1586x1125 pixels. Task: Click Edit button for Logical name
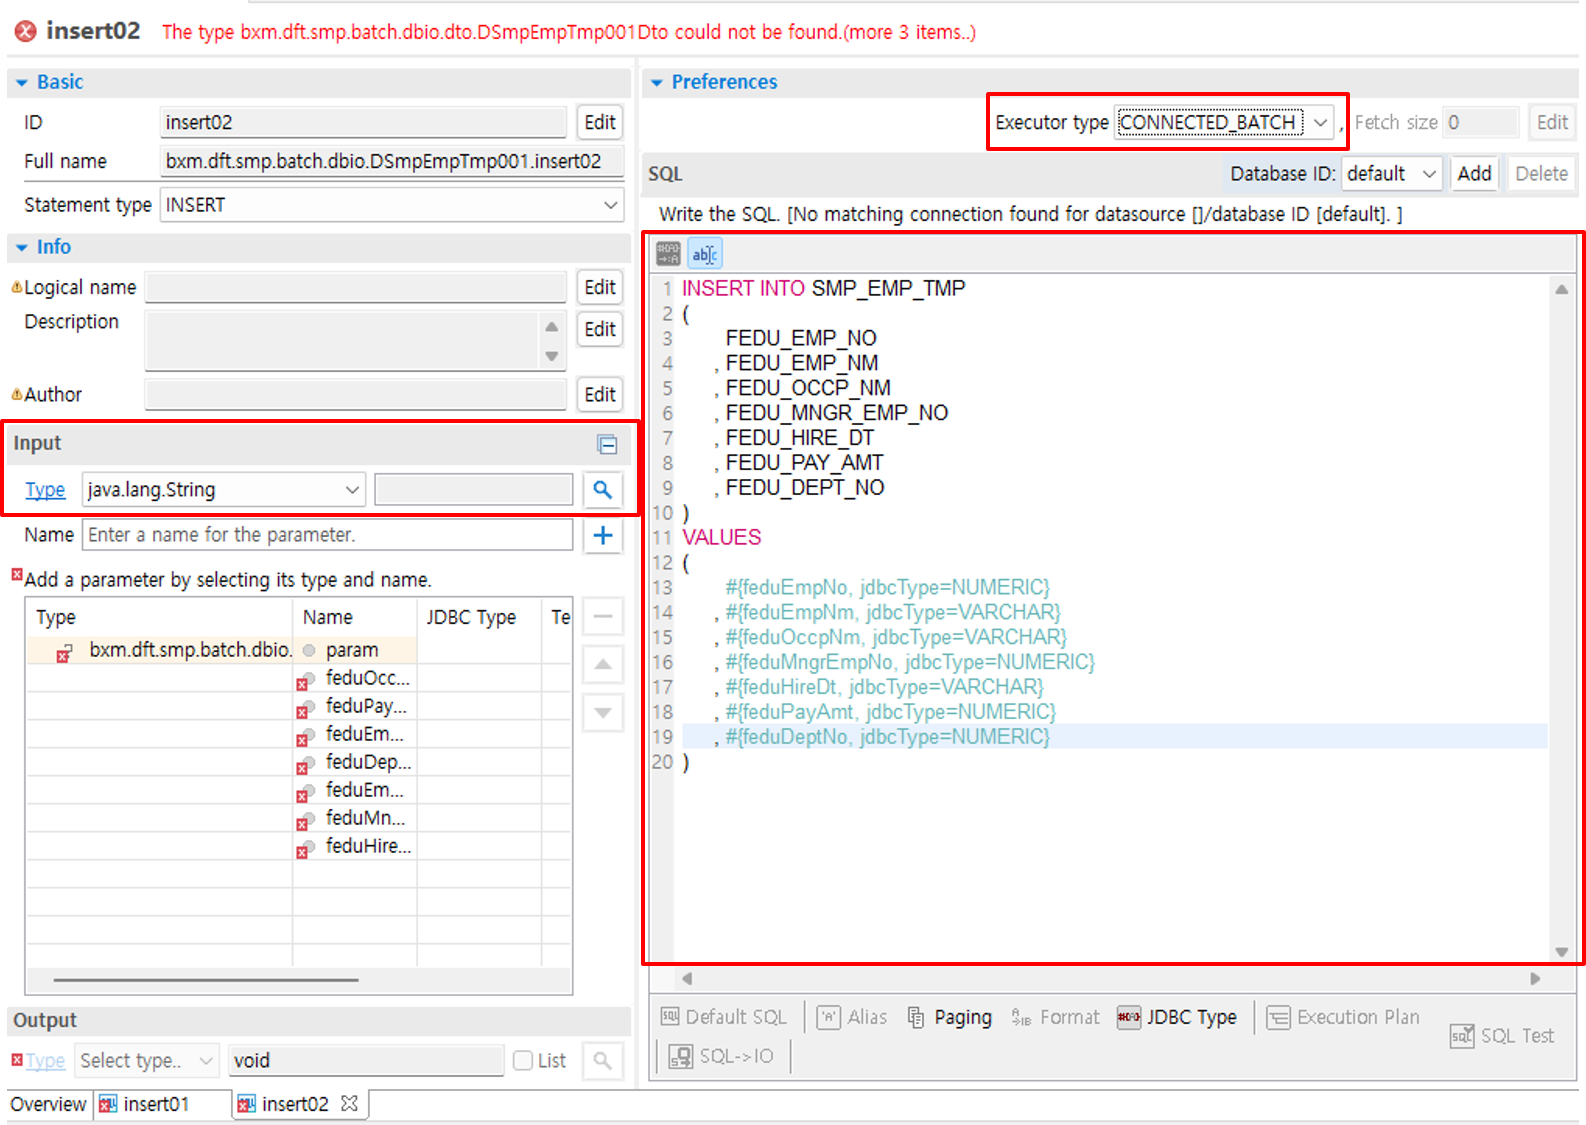coord(600,287)
